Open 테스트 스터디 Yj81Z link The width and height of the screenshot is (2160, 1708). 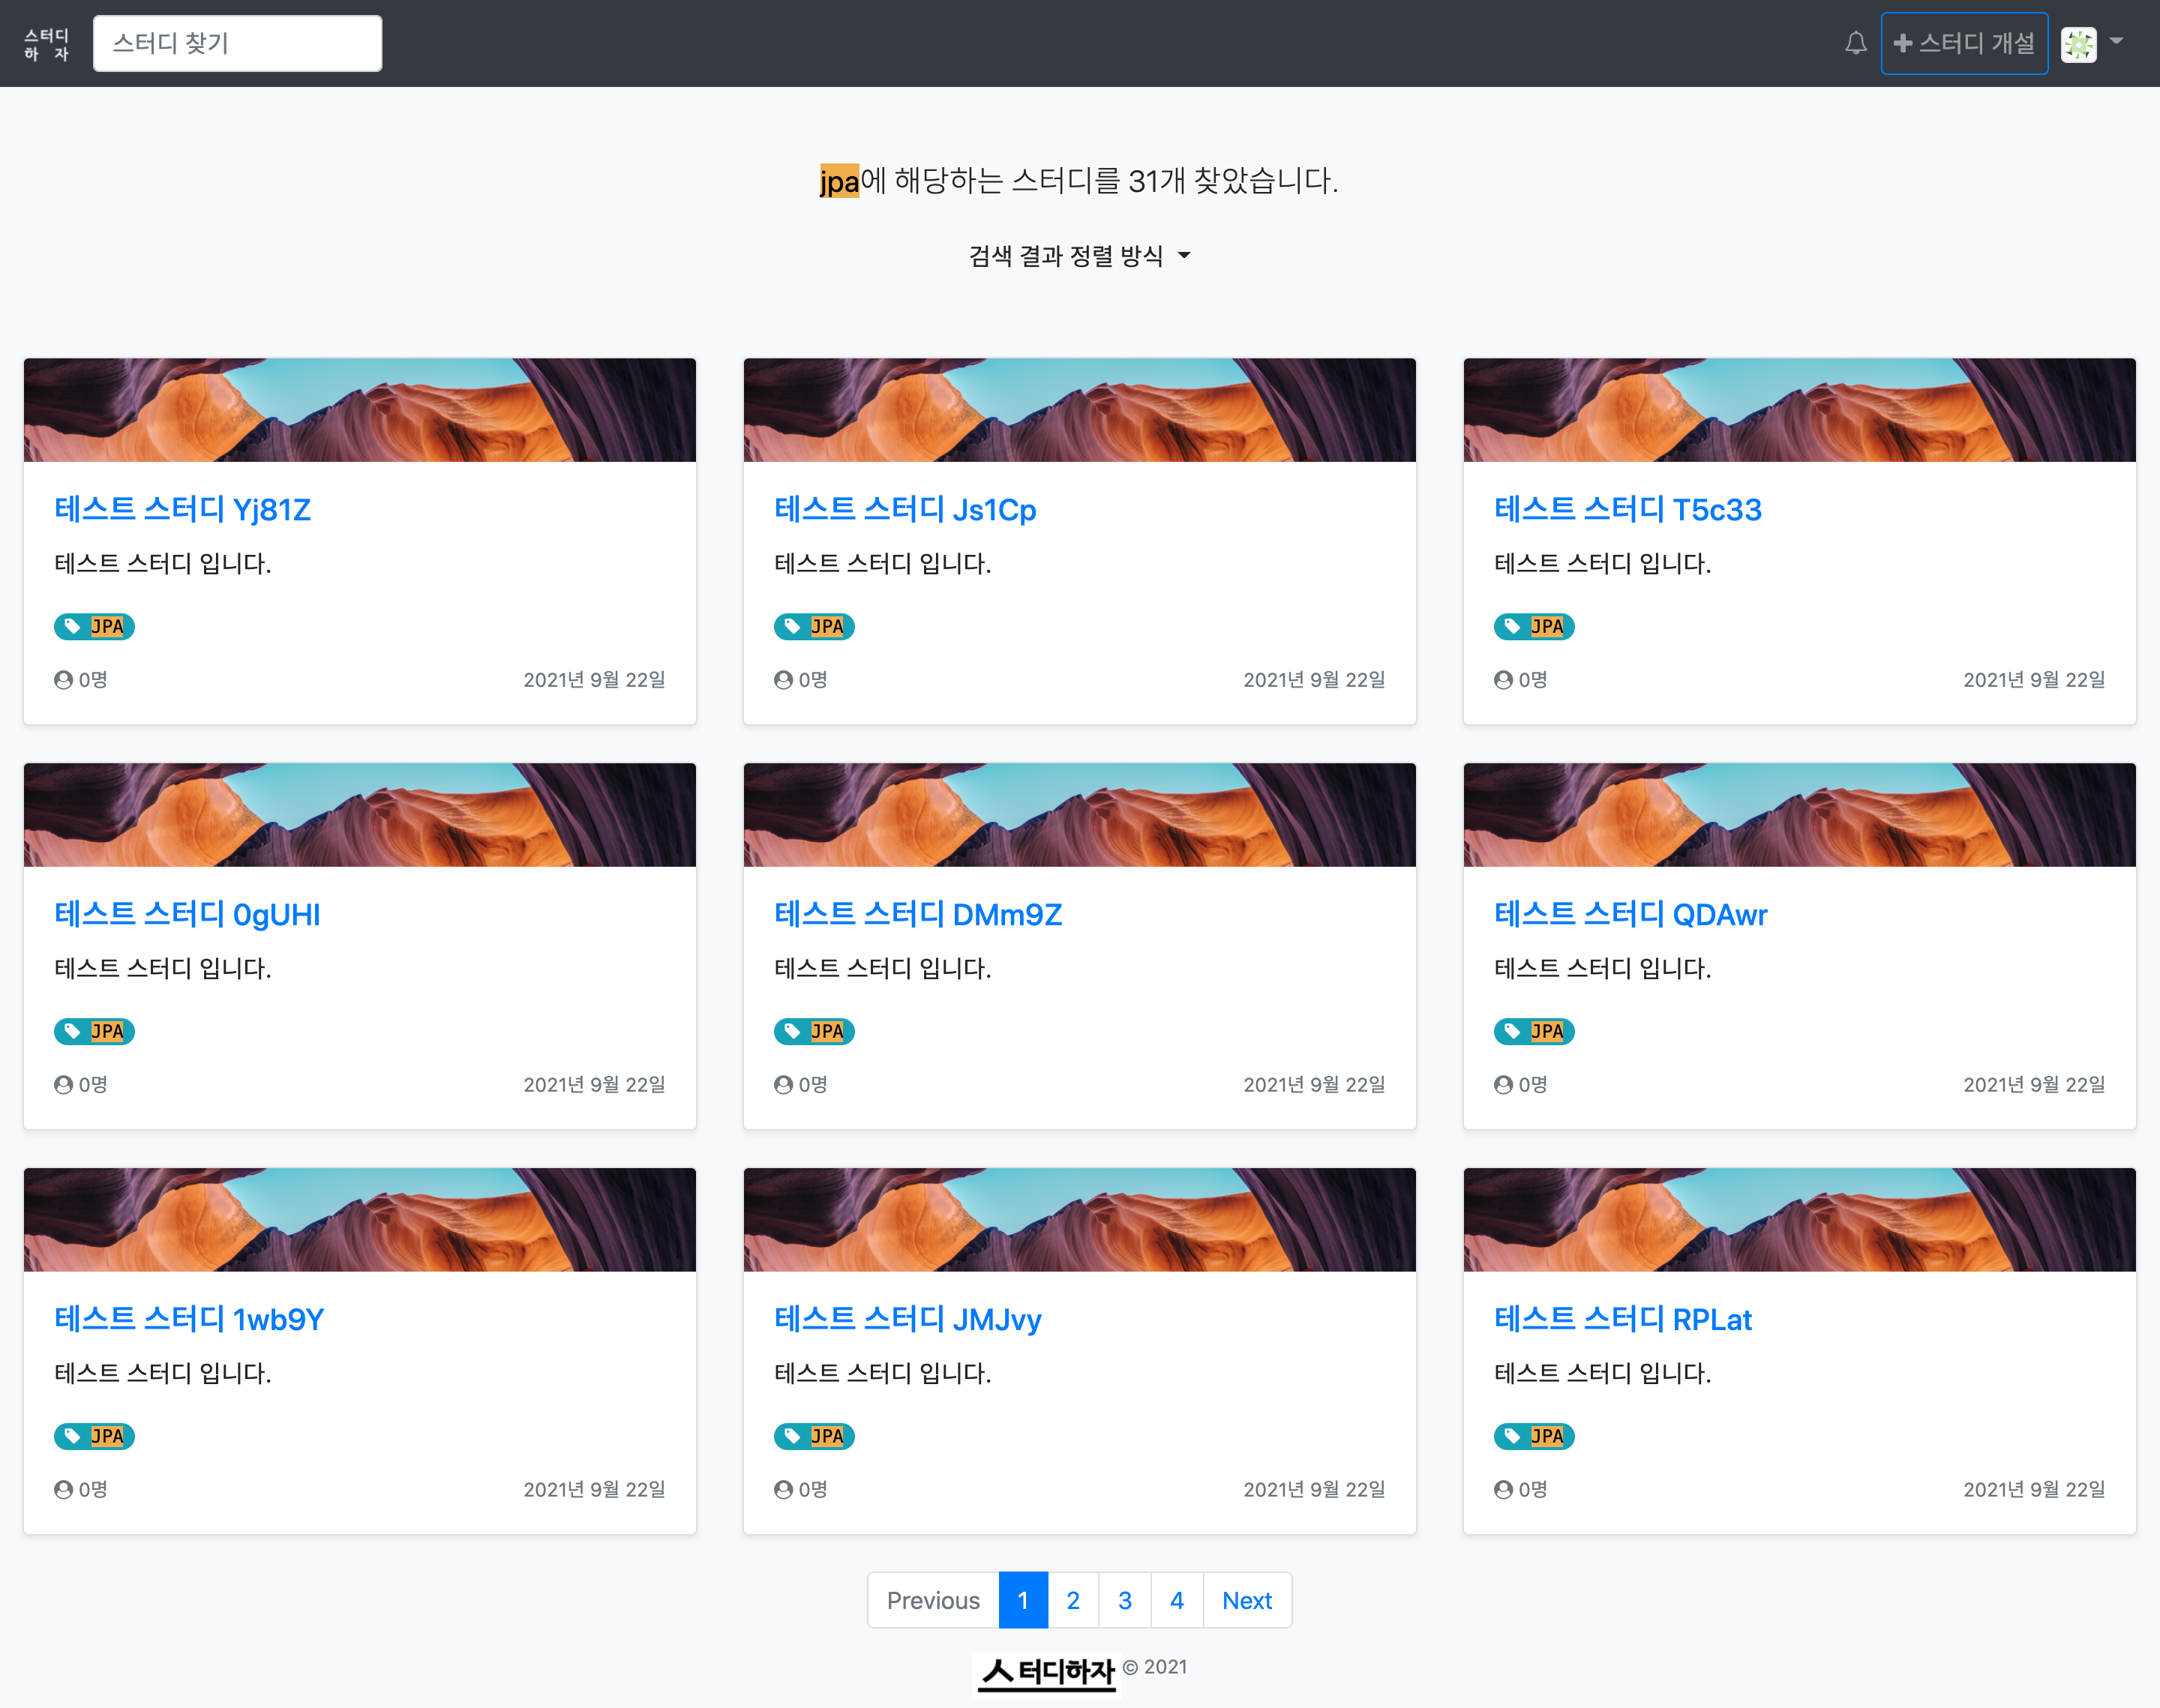coord(182,509)
